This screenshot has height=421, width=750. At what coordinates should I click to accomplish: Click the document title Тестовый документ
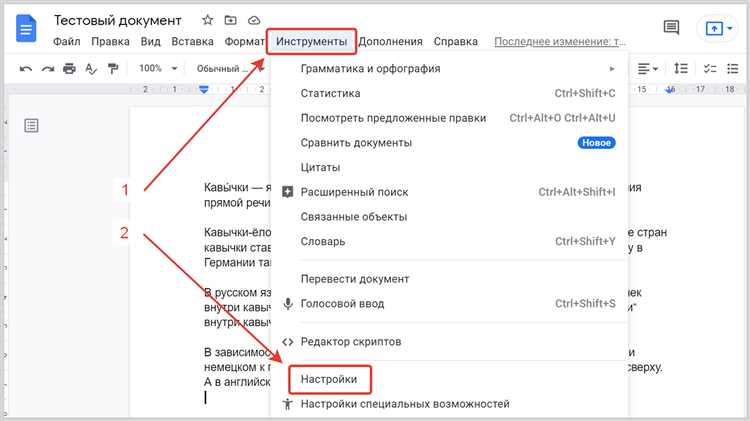(x=117, y=21)
